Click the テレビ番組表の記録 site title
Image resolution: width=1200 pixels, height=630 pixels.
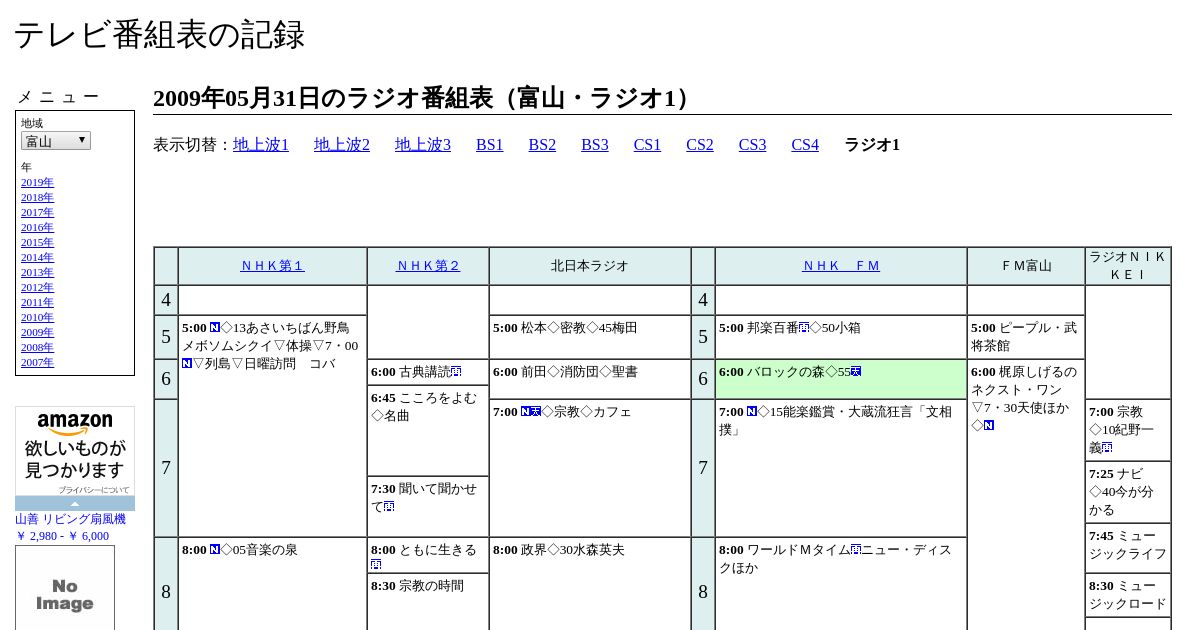tap(159, 34)
